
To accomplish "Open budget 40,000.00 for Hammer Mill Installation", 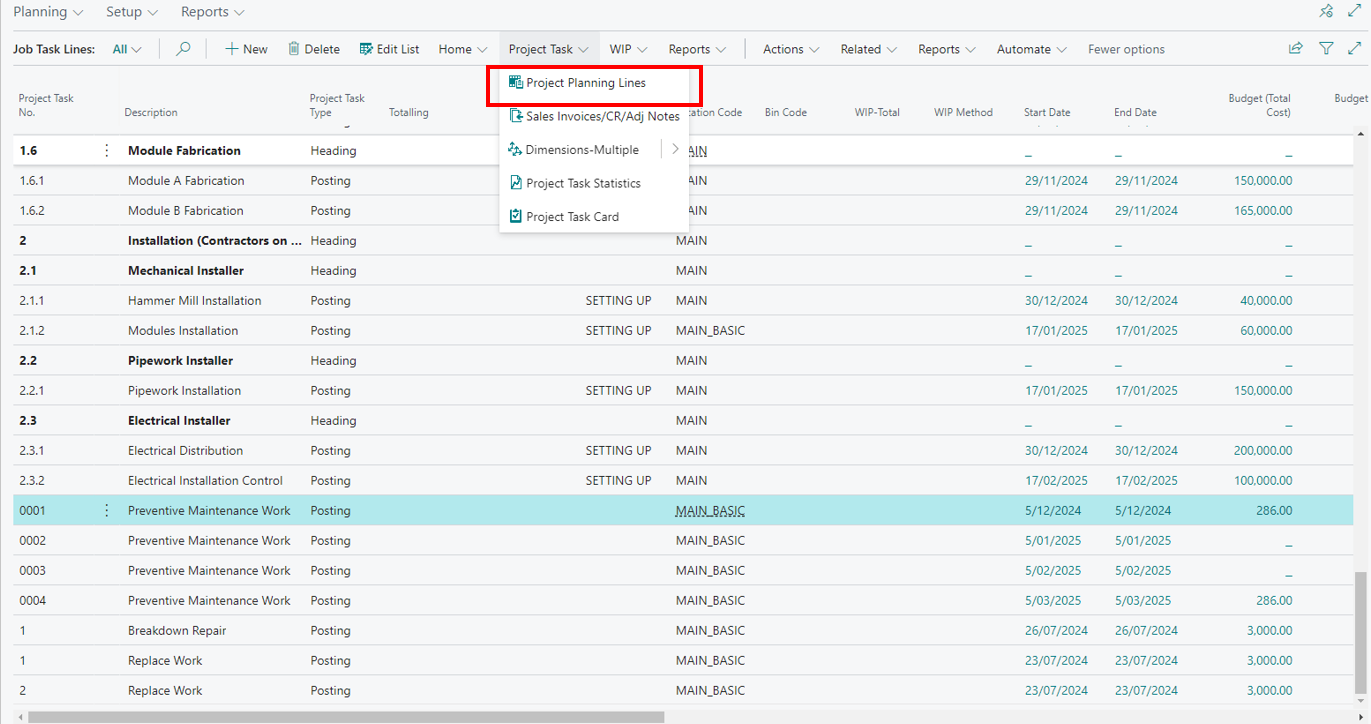I will pyautogui.click(x=1266, y=301).
